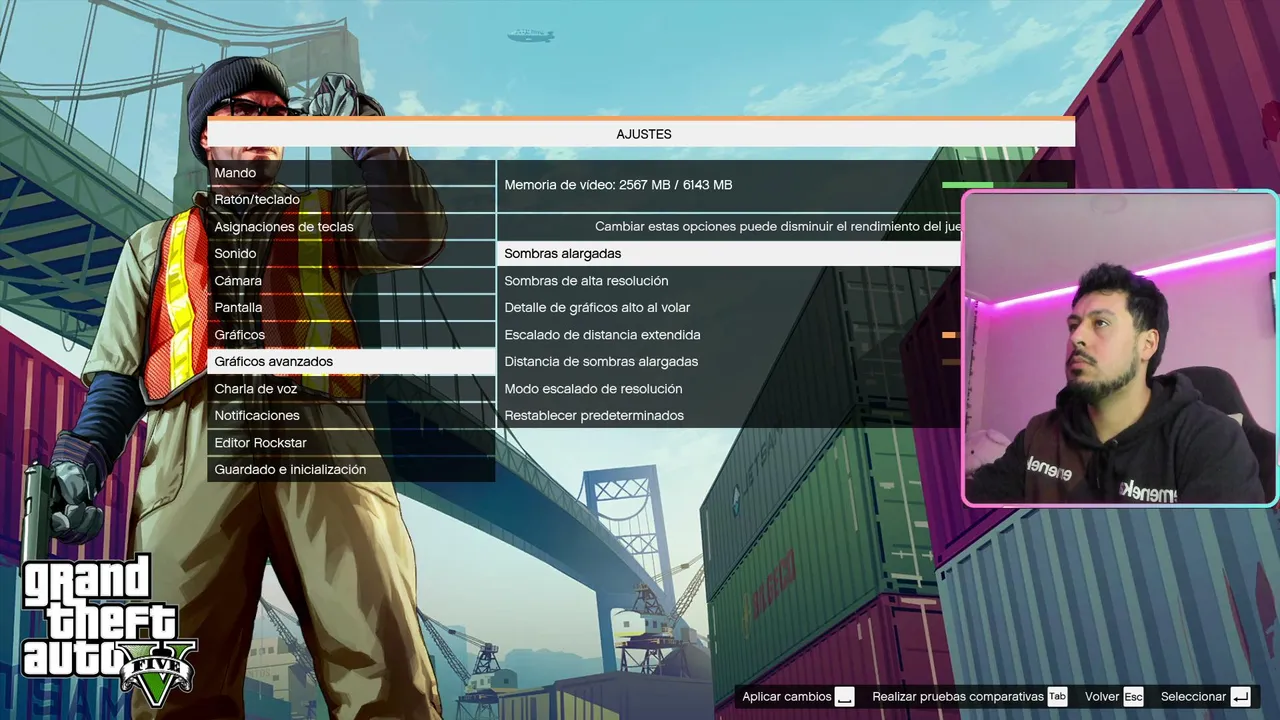Open the Pantalla settings
The height and width of the screenshot is (720, 1280).
click(x=351, y=308)
